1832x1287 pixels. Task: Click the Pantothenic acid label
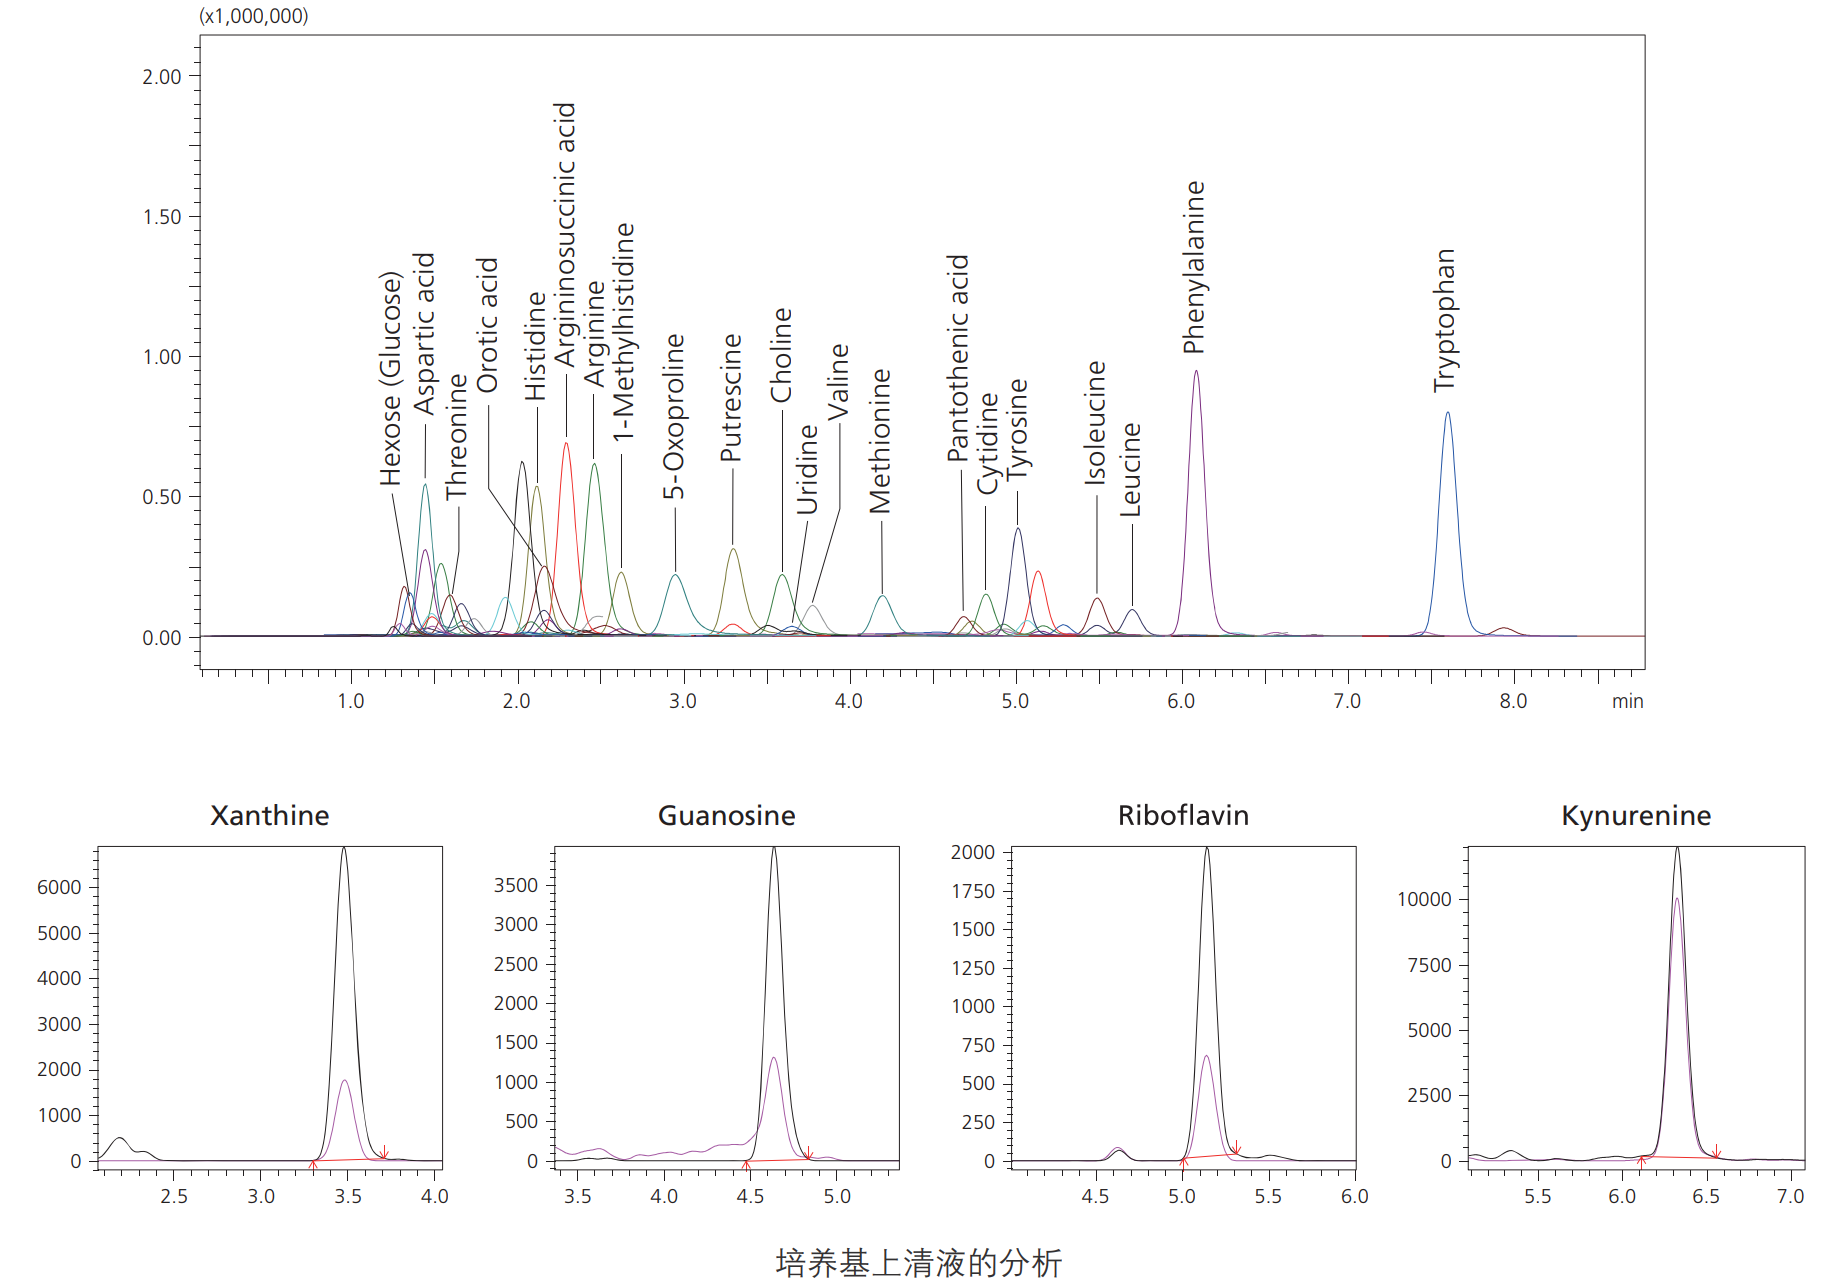click(958, 358)
